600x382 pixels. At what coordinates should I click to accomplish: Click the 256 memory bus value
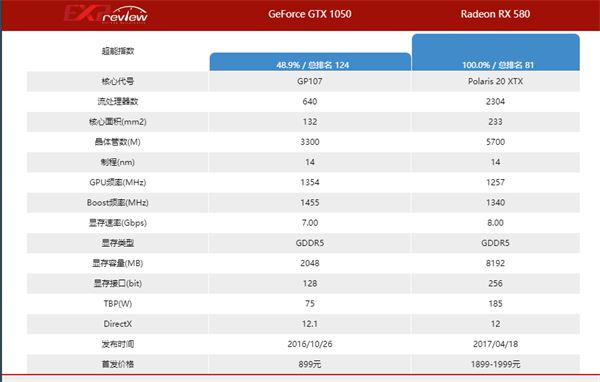pos(496,284)
